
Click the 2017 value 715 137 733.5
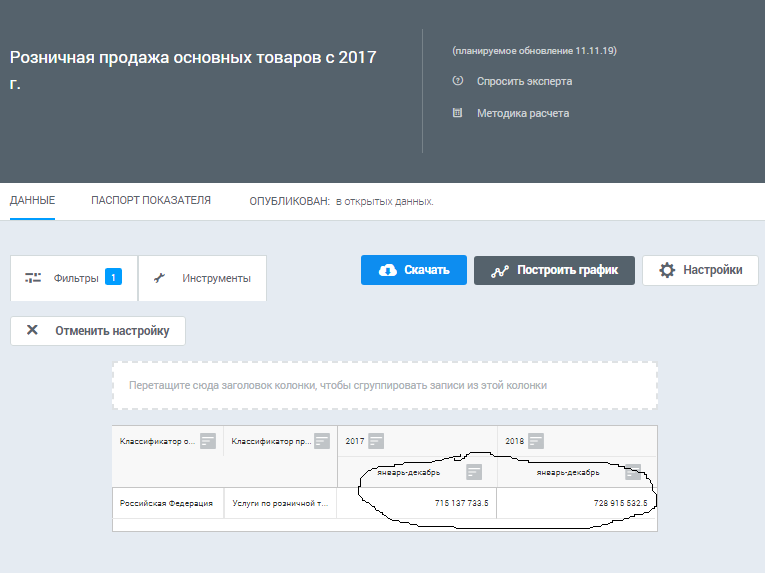[461, 503]
